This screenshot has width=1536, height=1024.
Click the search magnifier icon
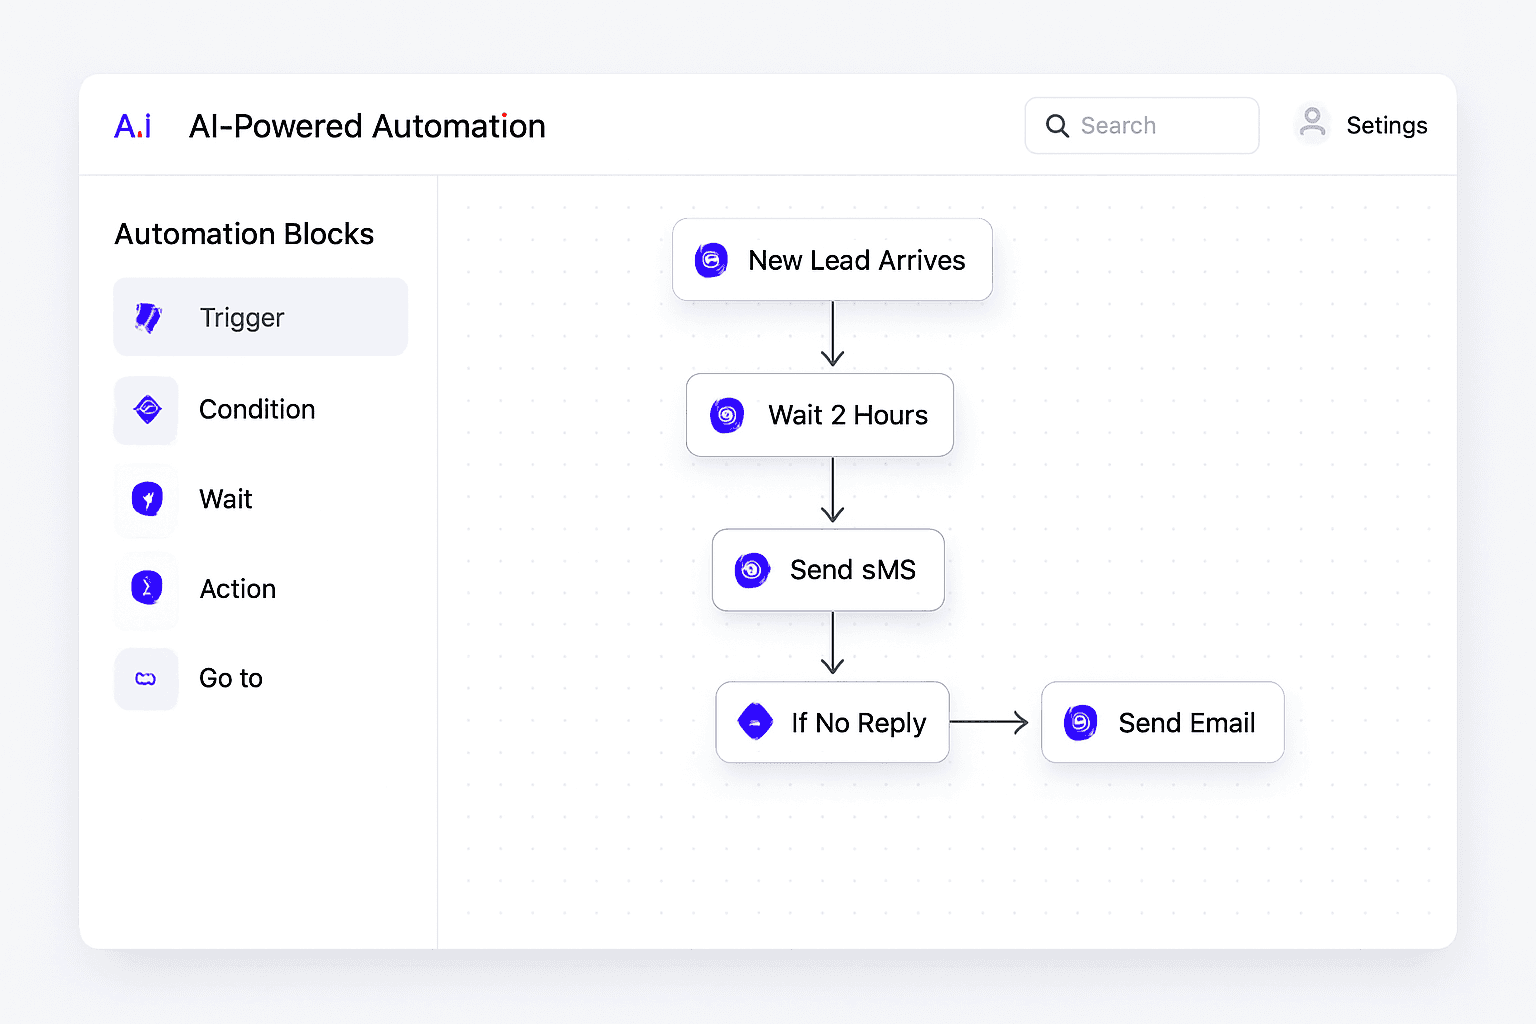[1057, 125]
